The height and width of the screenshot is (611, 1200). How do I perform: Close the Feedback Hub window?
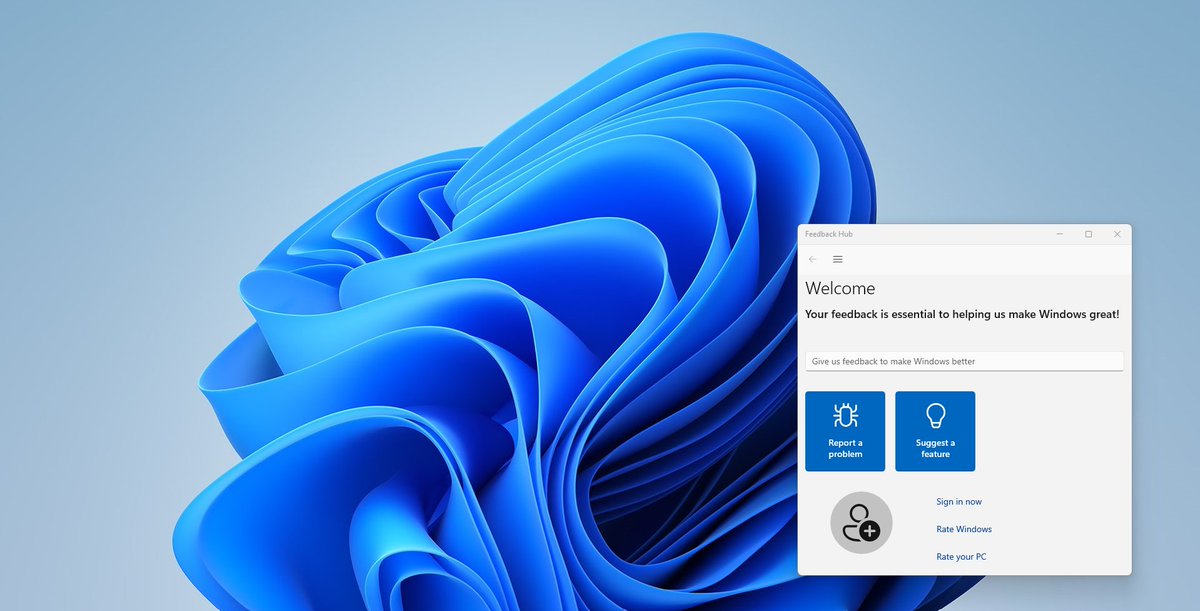(1117, 234)
